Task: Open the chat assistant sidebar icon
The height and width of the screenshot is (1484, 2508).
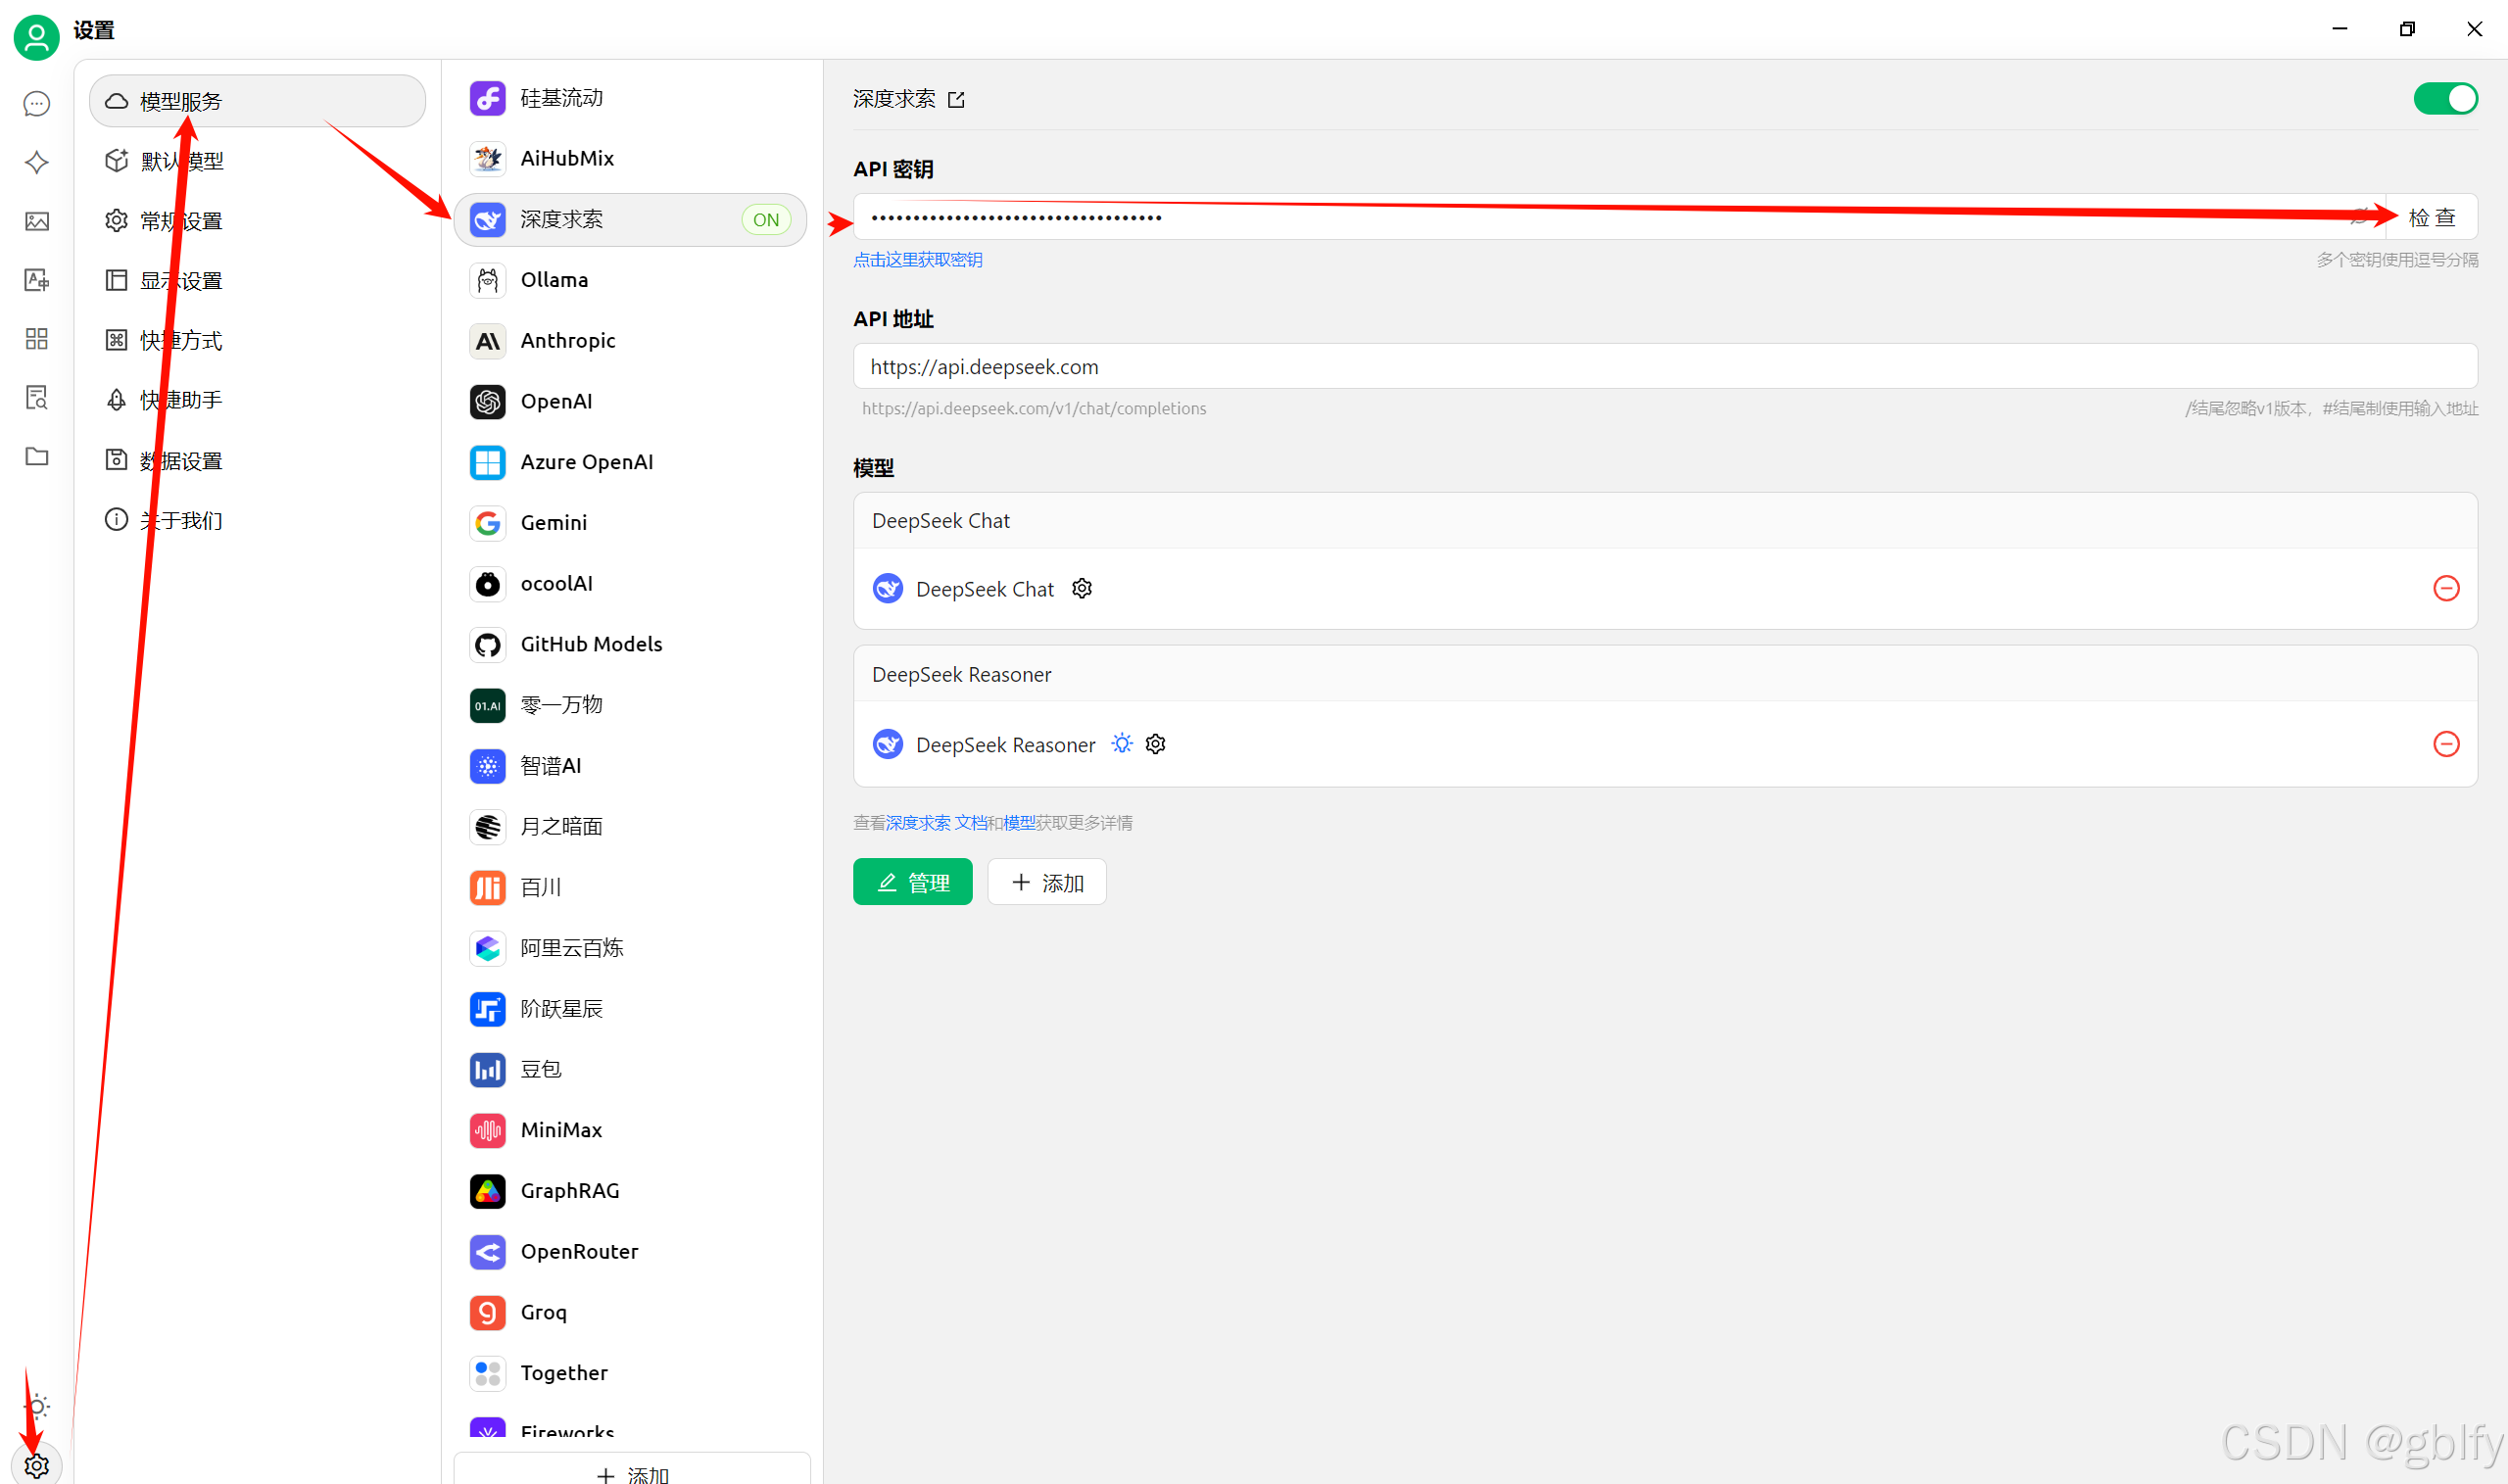Action: click(x=37, y=104)
